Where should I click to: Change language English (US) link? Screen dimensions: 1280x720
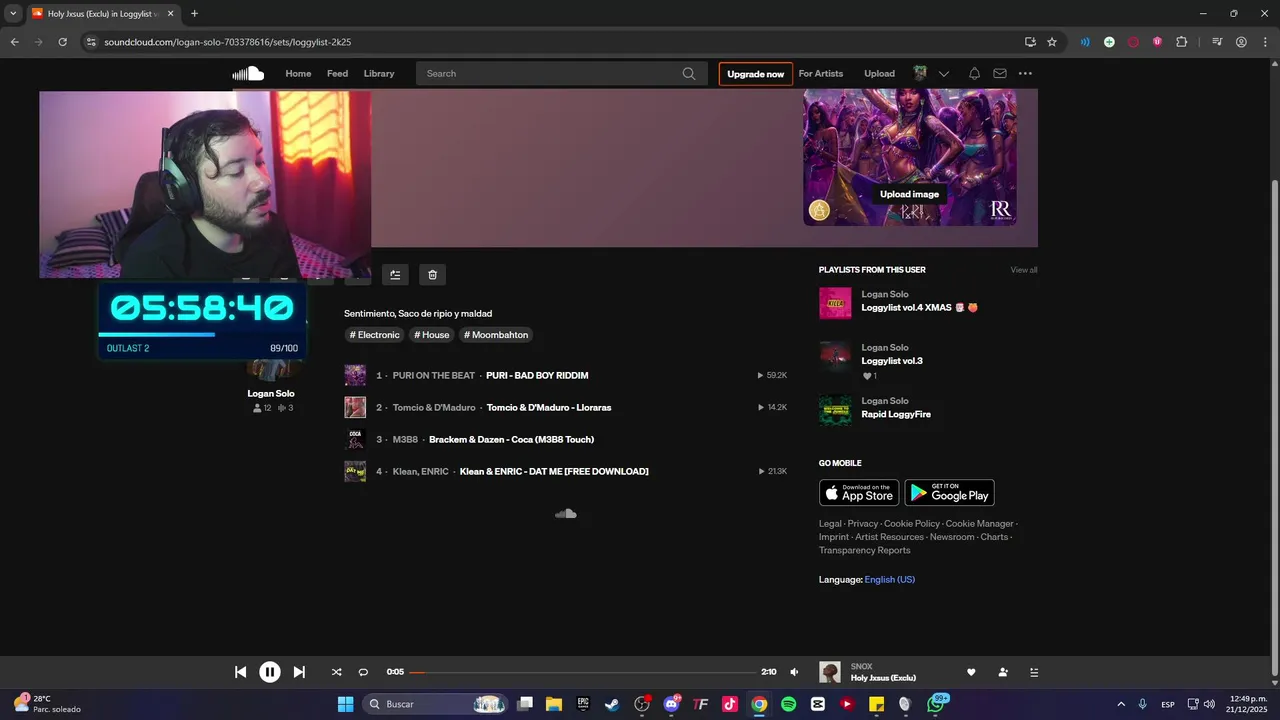pos(890,580)
